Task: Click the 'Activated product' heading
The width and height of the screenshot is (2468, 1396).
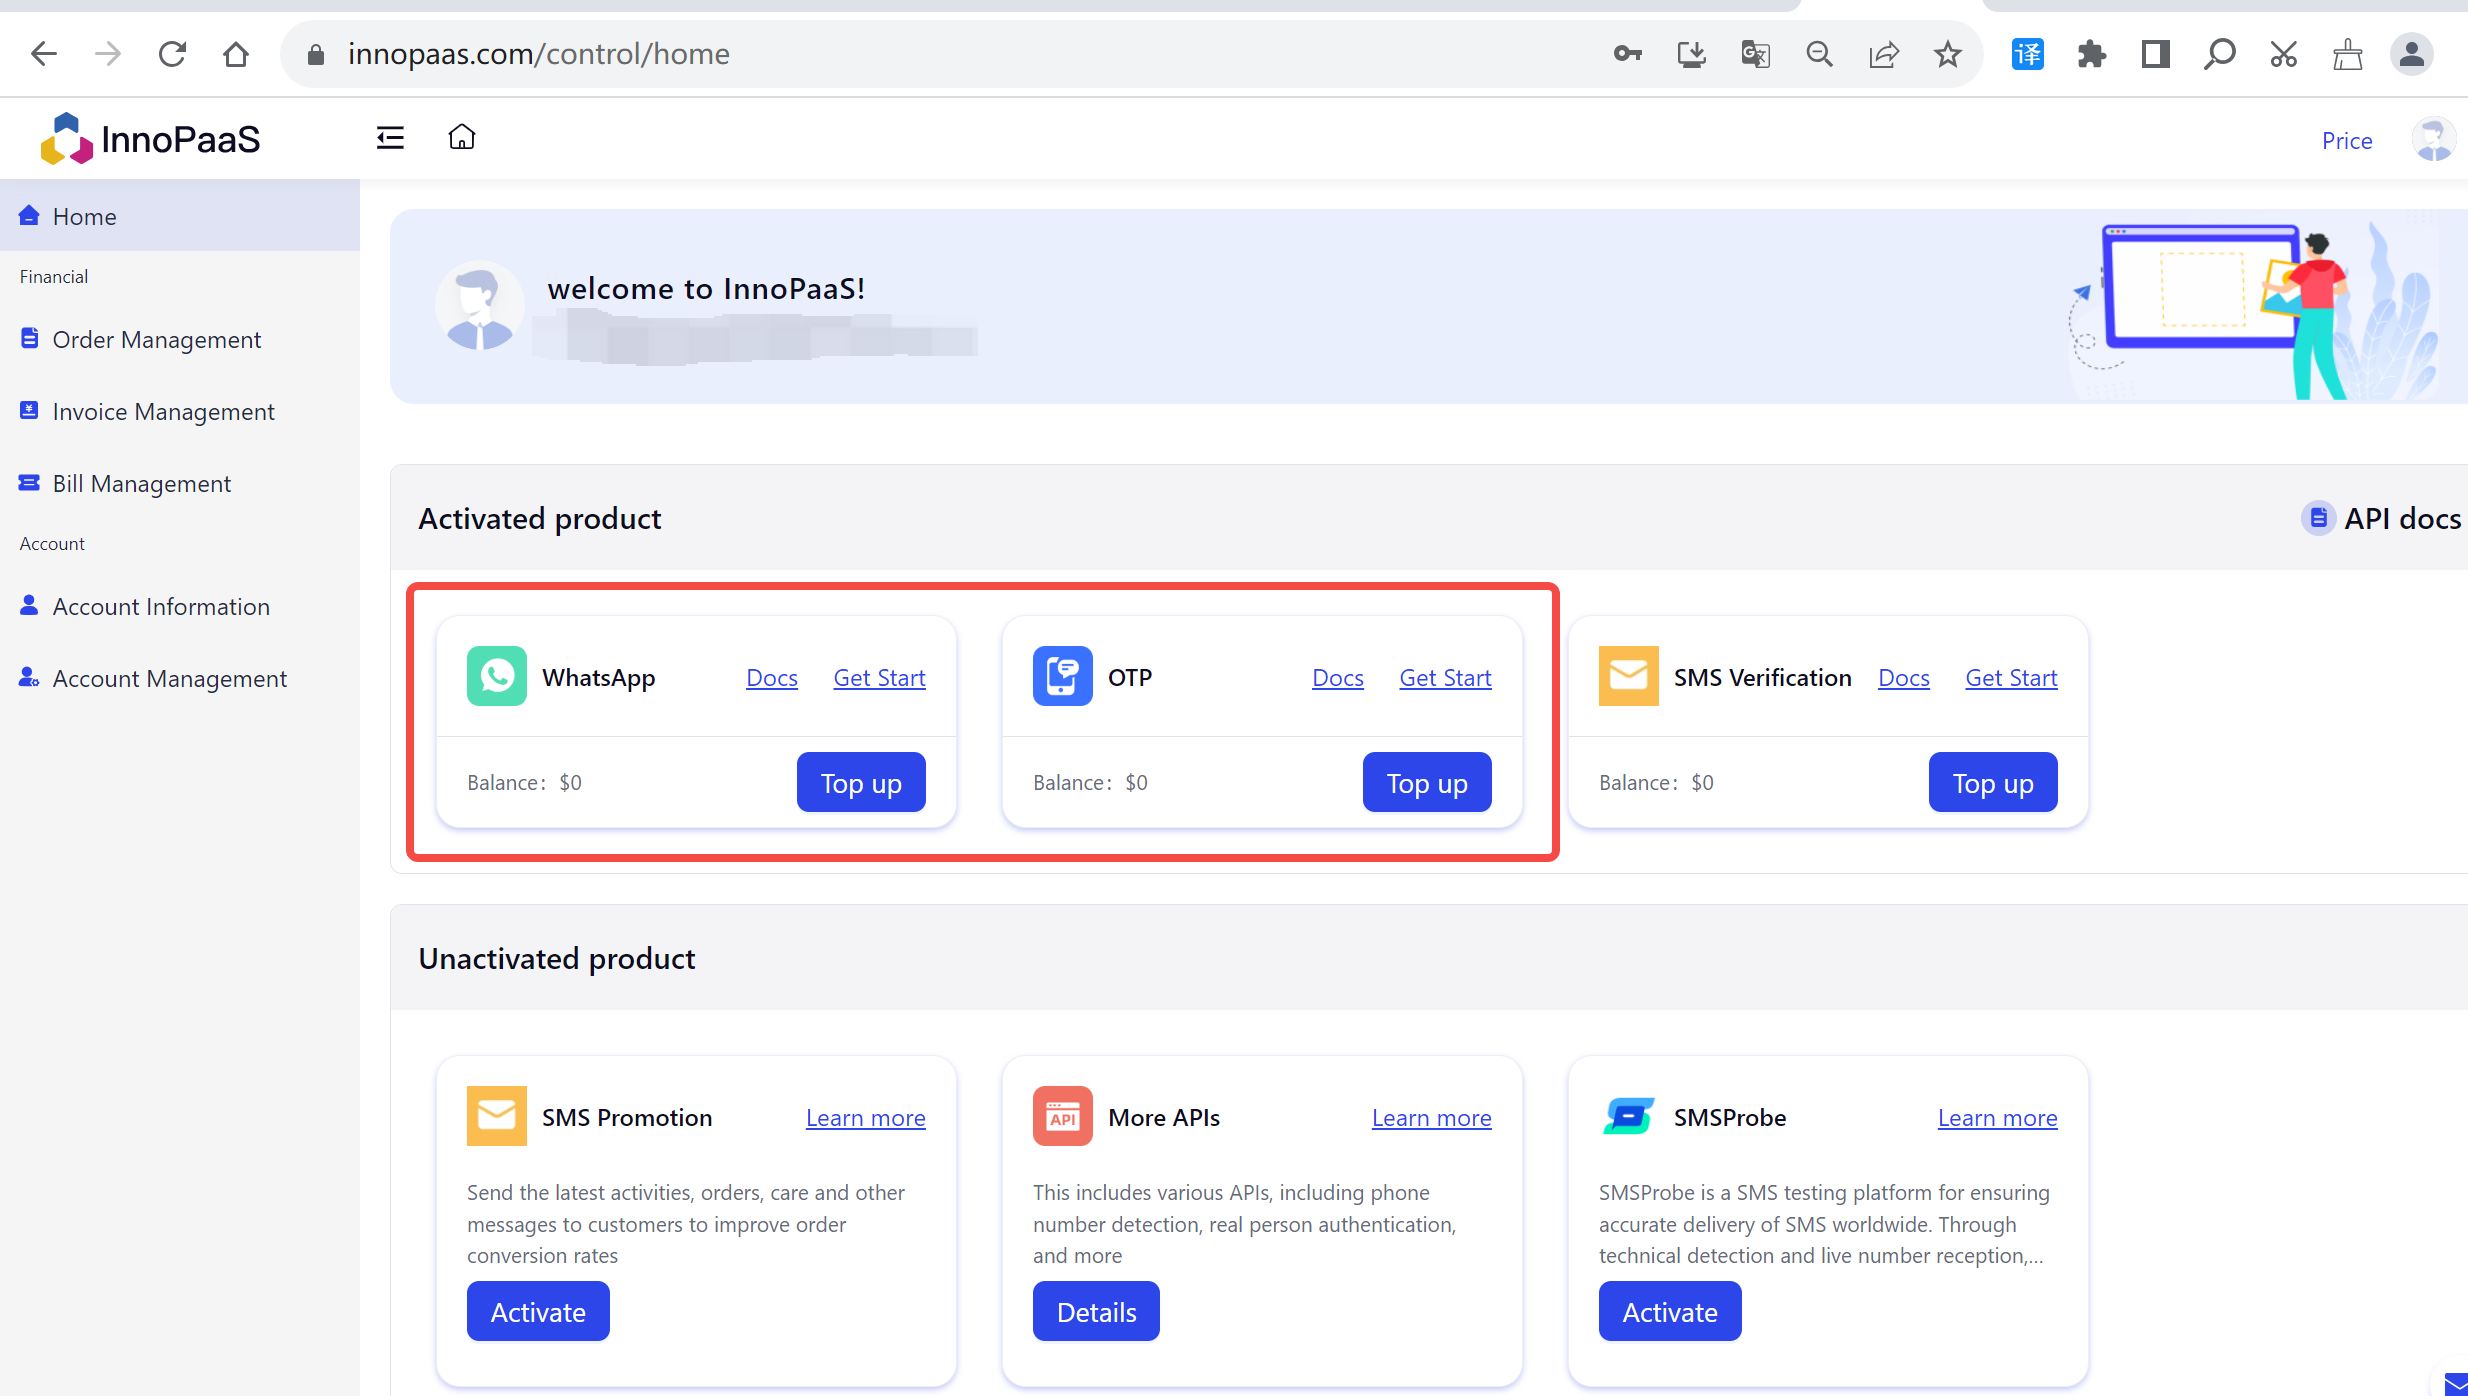Action: [540, 519]
